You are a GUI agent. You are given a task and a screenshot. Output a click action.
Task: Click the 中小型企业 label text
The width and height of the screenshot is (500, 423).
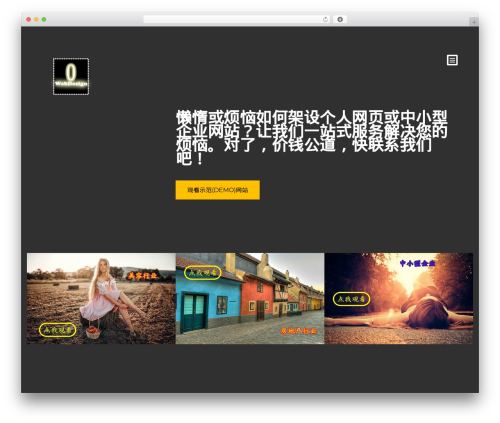click(417, 263)
